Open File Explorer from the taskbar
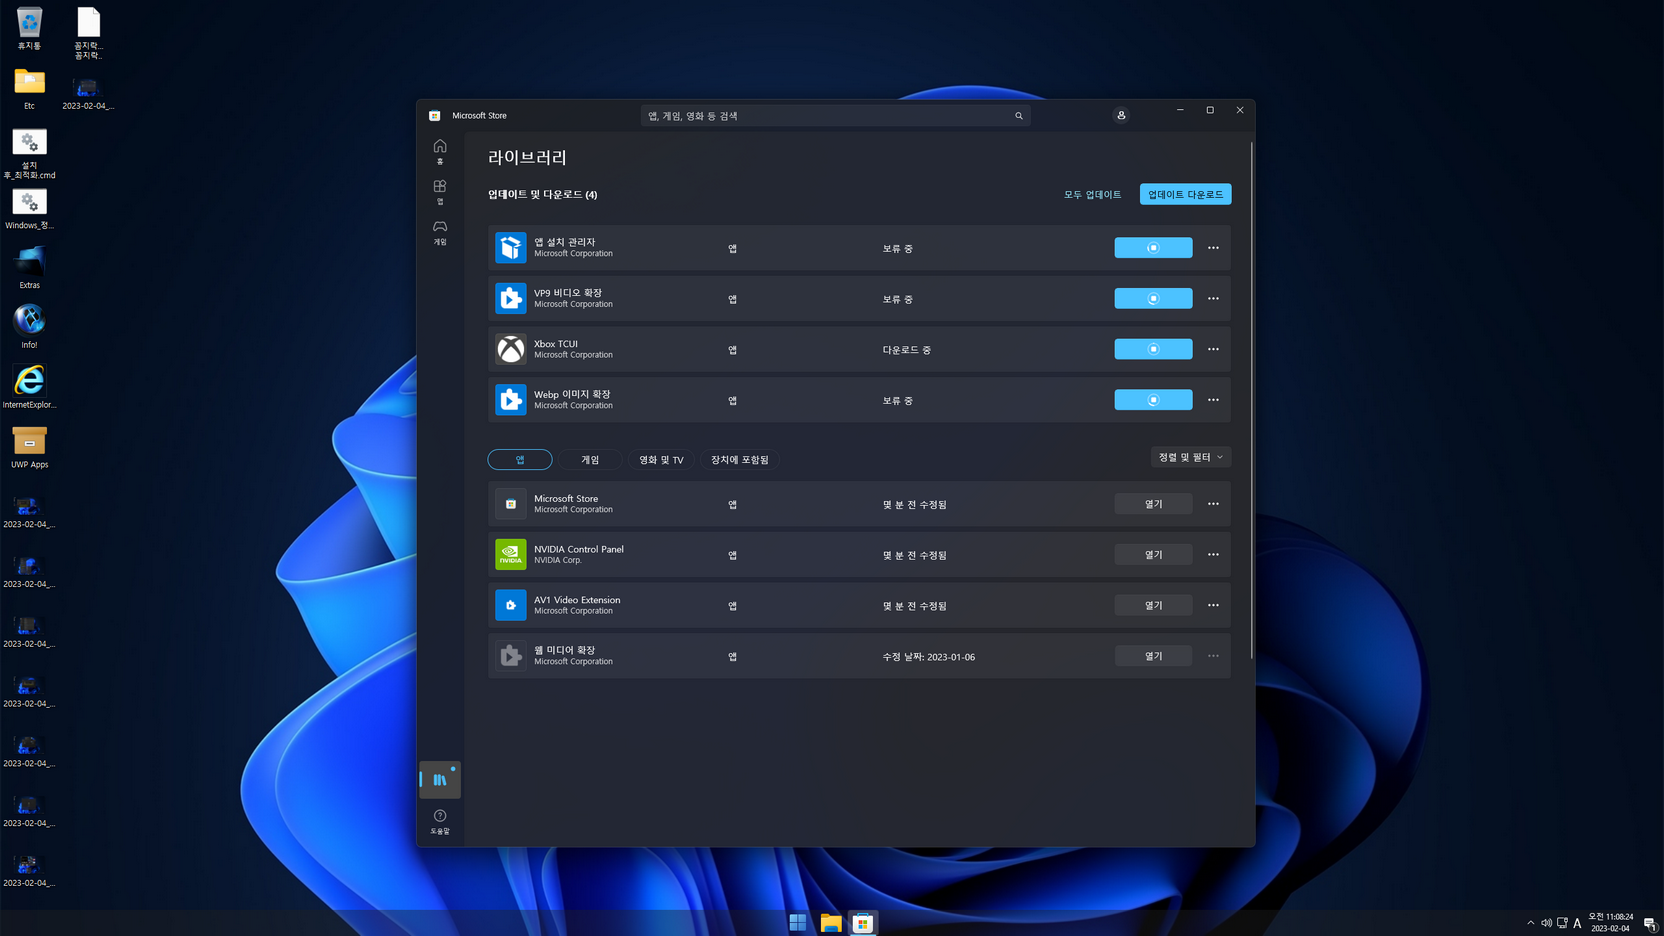1664x936 pixels. click(x=831, y=923)
